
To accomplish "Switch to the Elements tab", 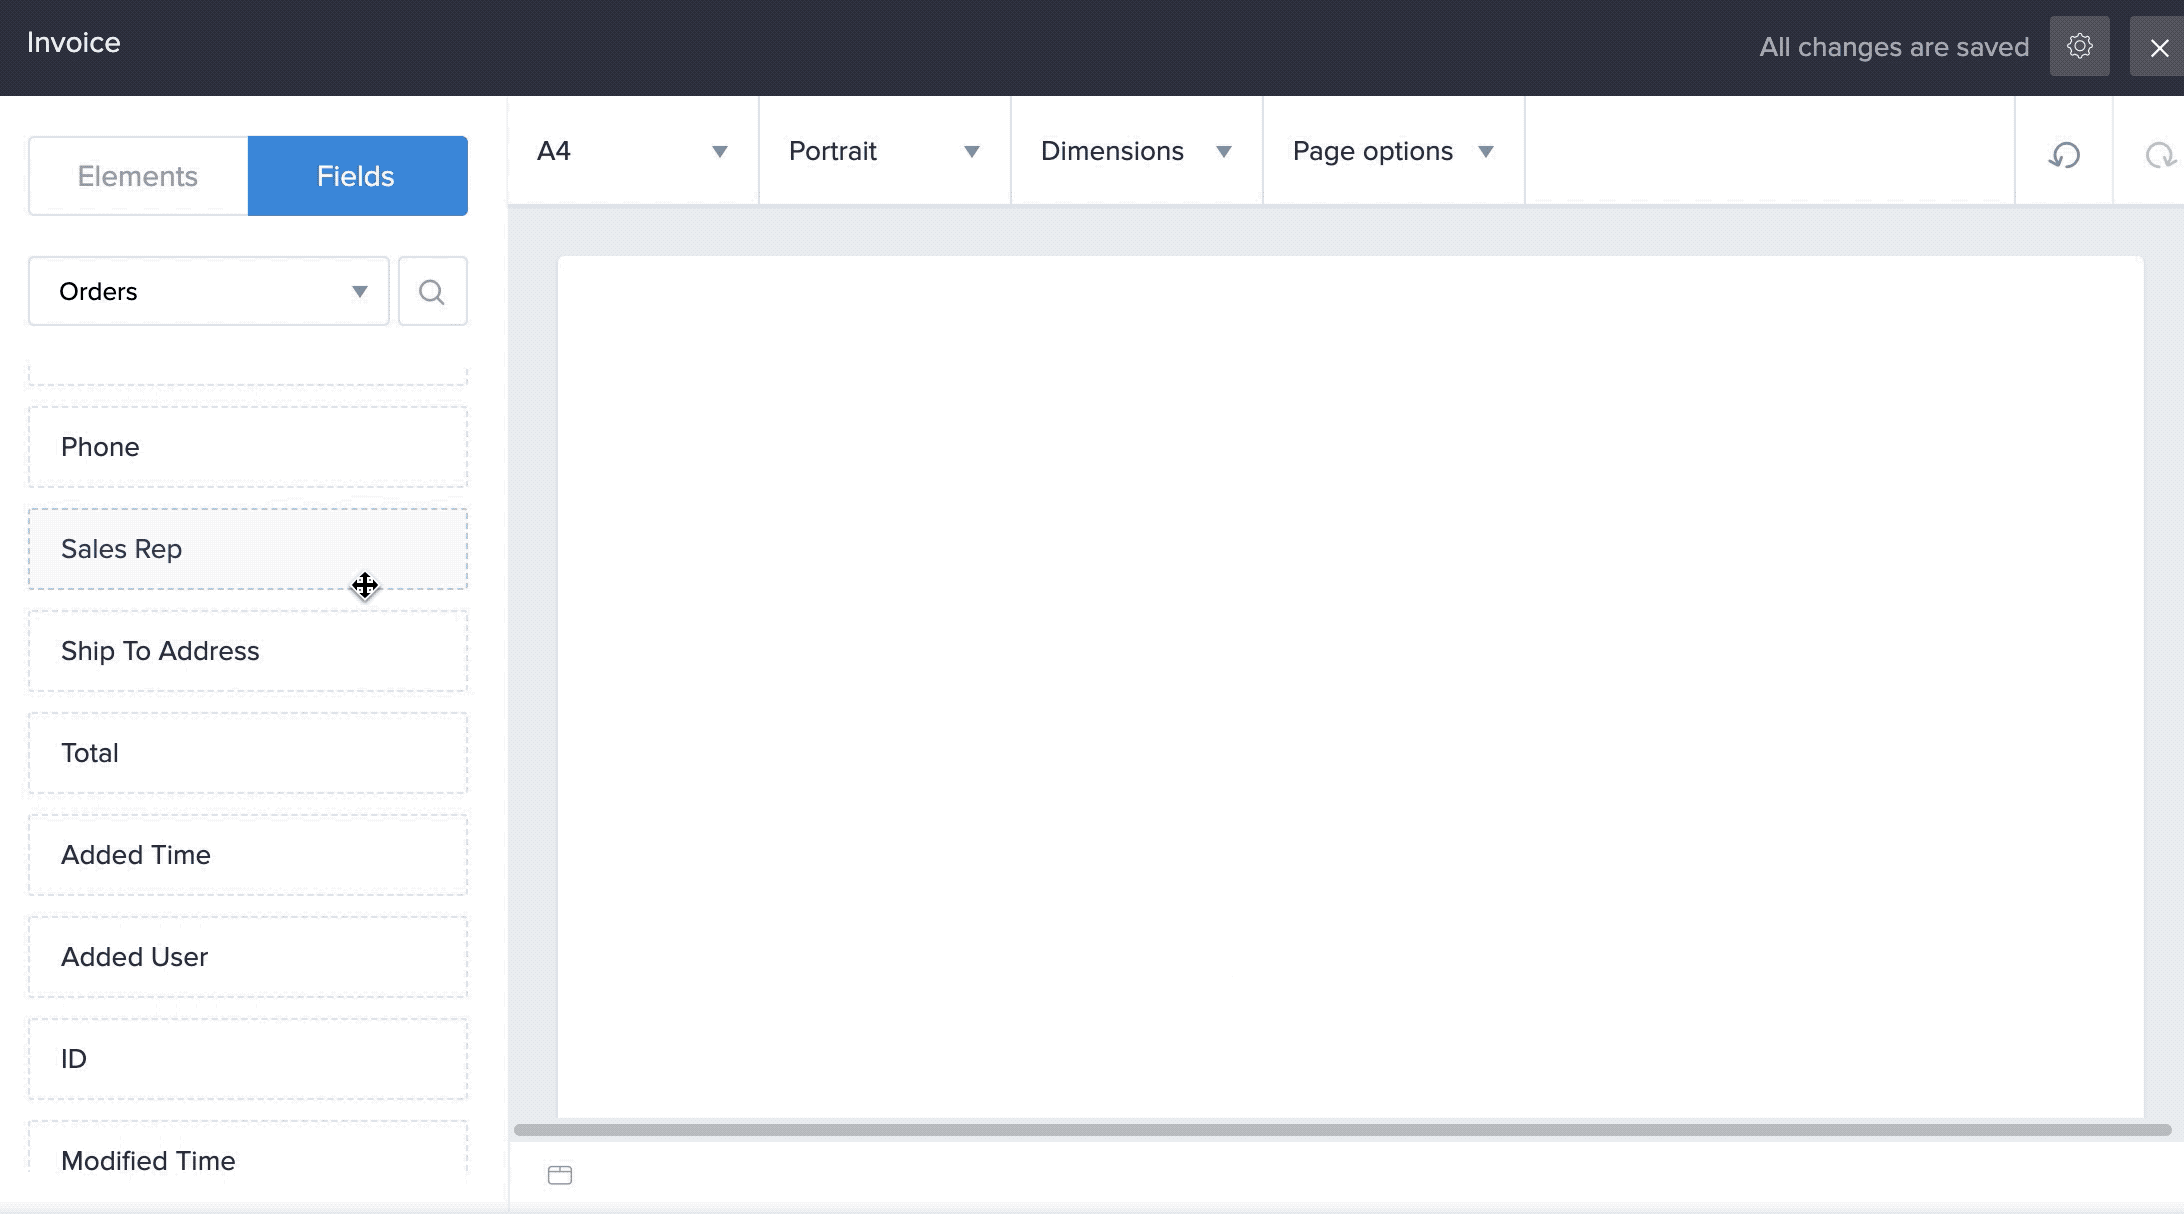I will [138, 176].
